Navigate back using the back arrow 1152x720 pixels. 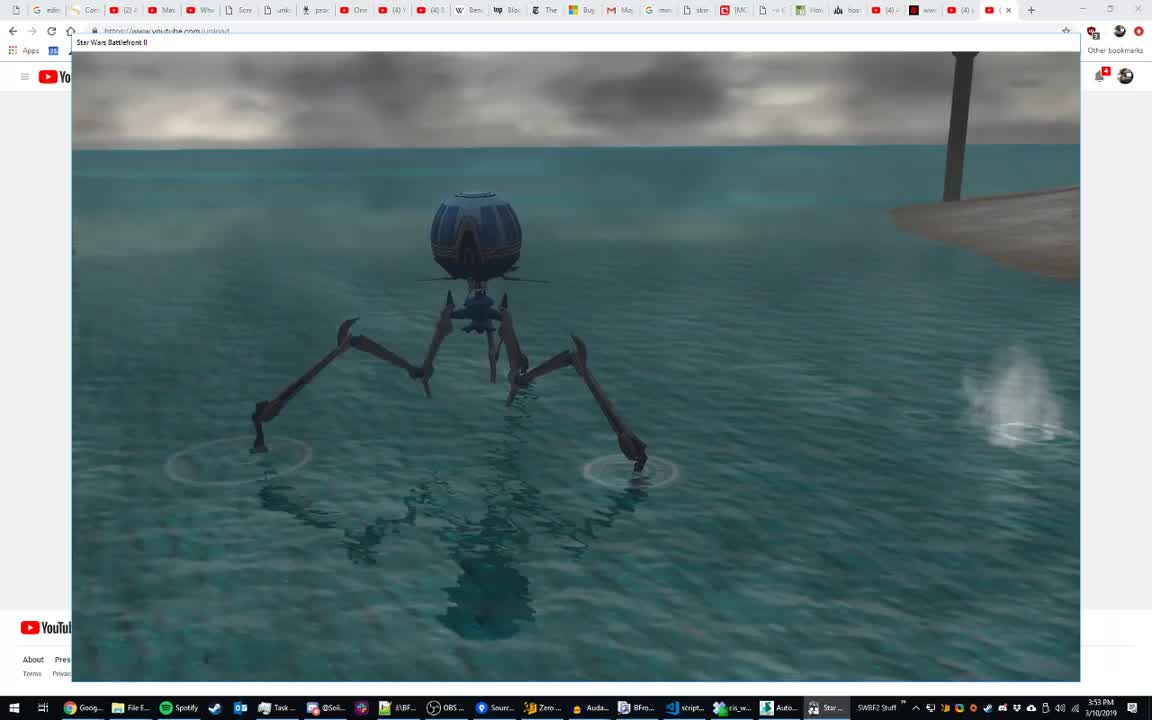[x=12, y=31]
